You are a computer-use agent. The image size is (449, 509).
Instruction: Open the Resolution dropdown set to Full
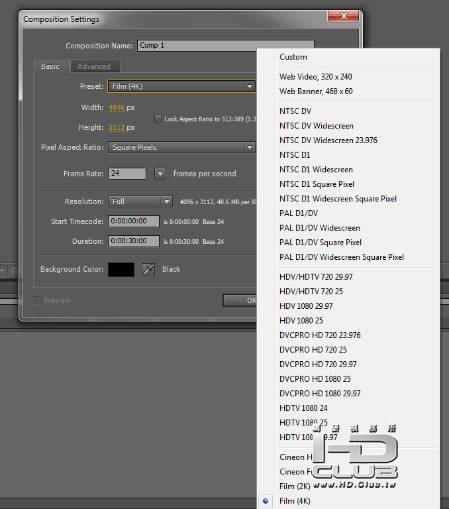[x=140, y=202]
